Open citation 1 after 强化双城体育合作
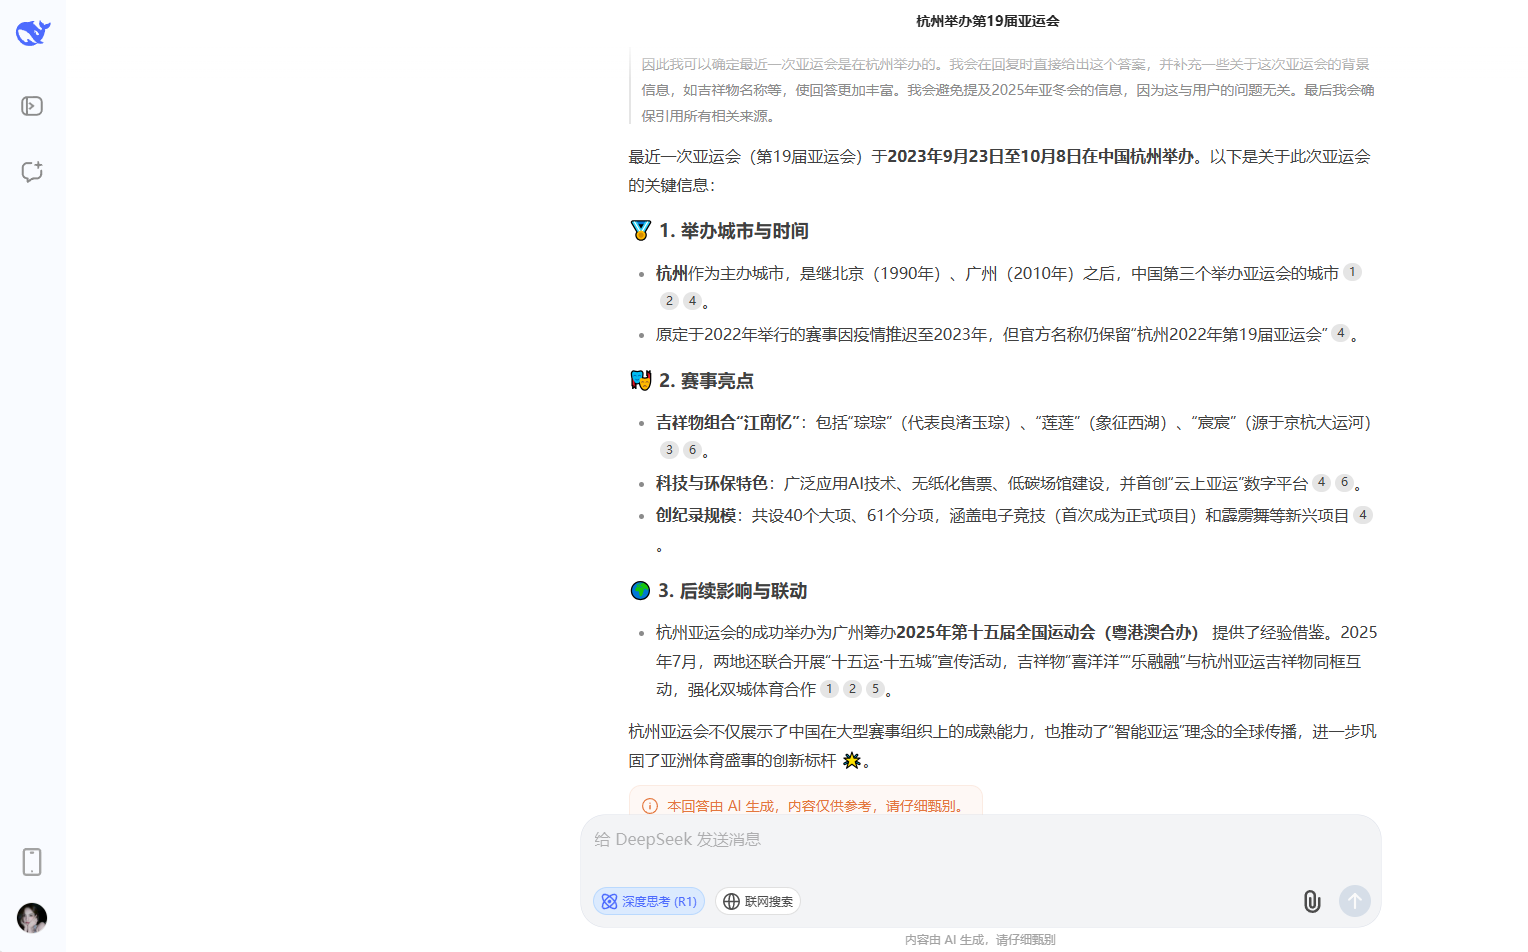This screenshot has width=1528, height=952. 829,689
